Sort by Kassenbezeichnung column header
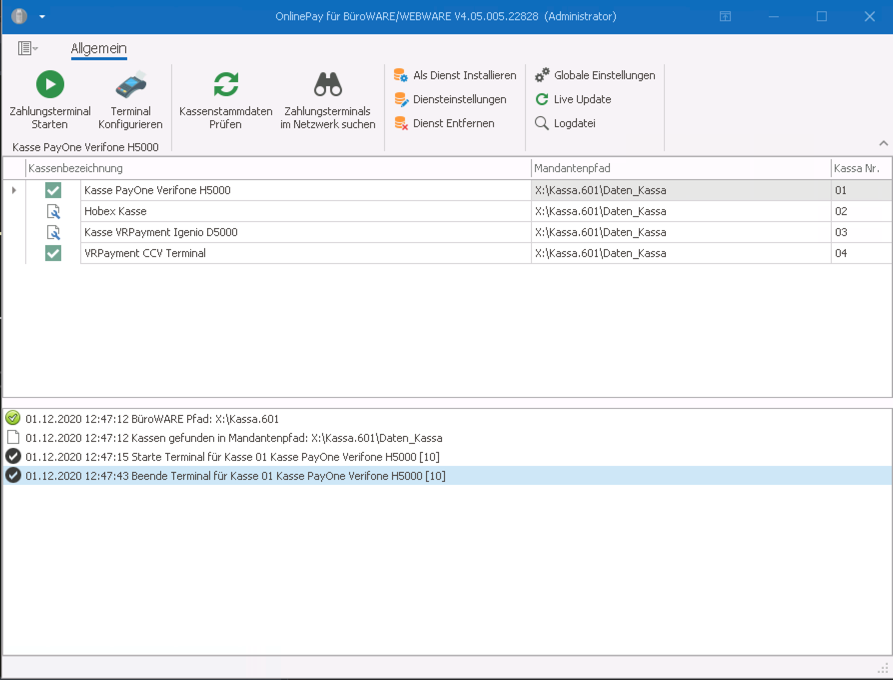The image size is (893, 680). pos(278,168)
